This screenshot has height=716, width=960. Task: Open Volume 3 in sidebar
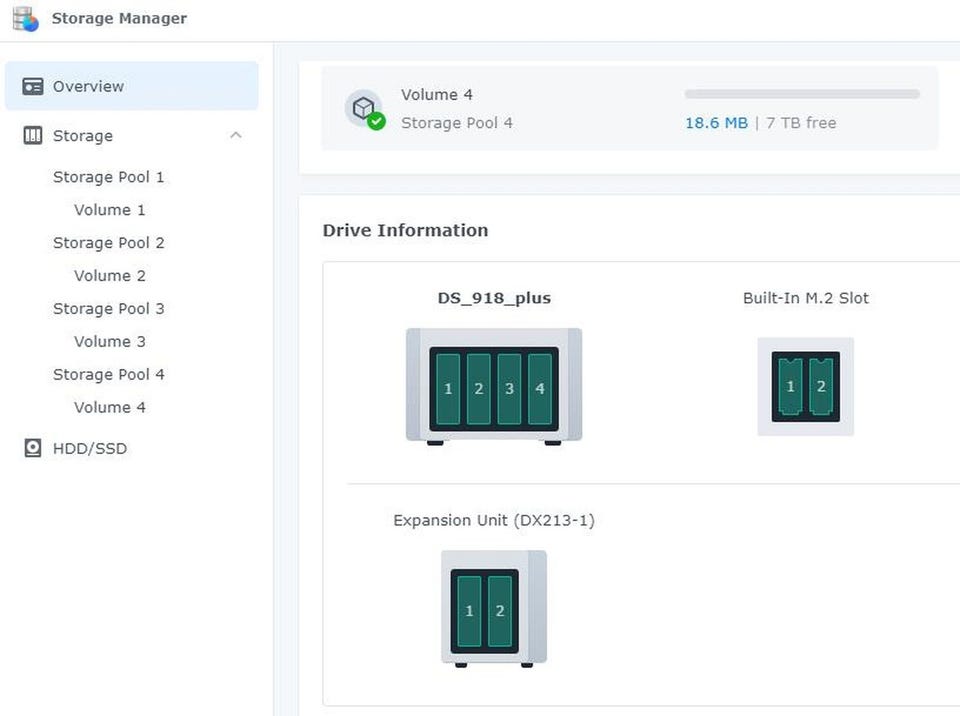tap(109, 342)
